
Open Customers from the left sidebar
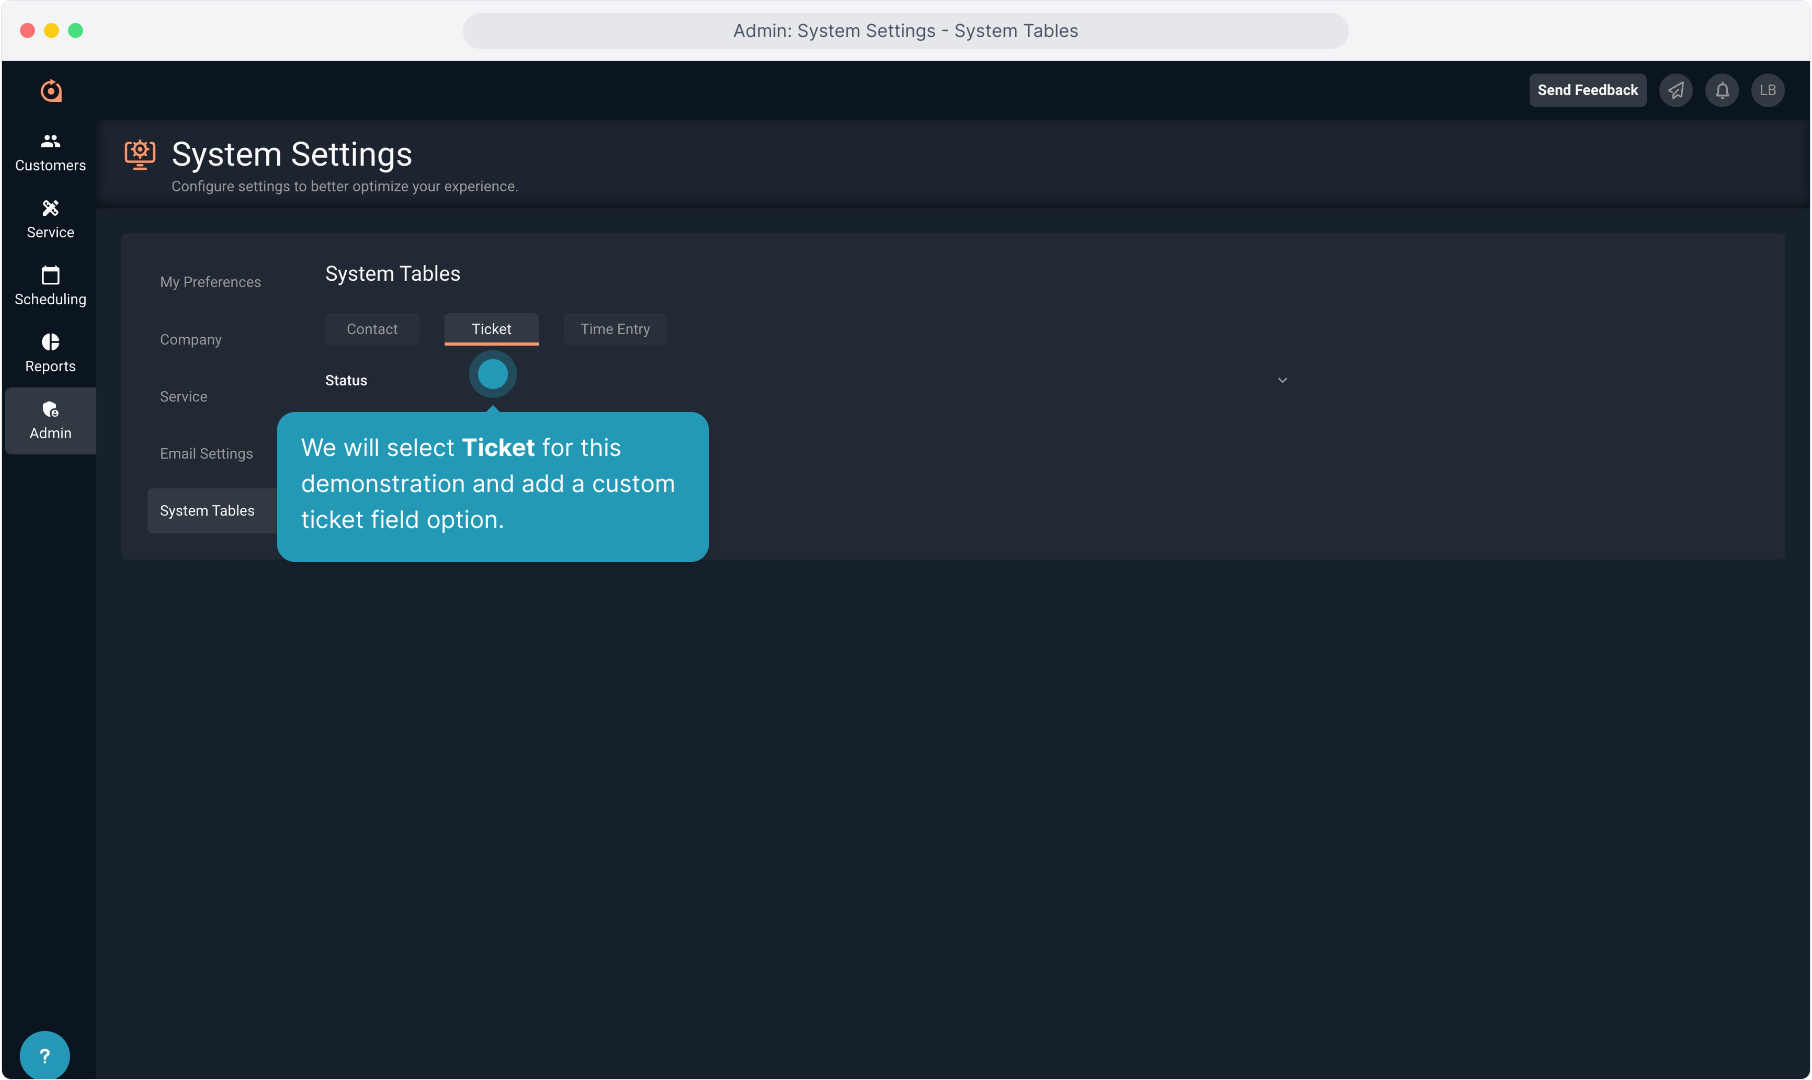[50, 152]
